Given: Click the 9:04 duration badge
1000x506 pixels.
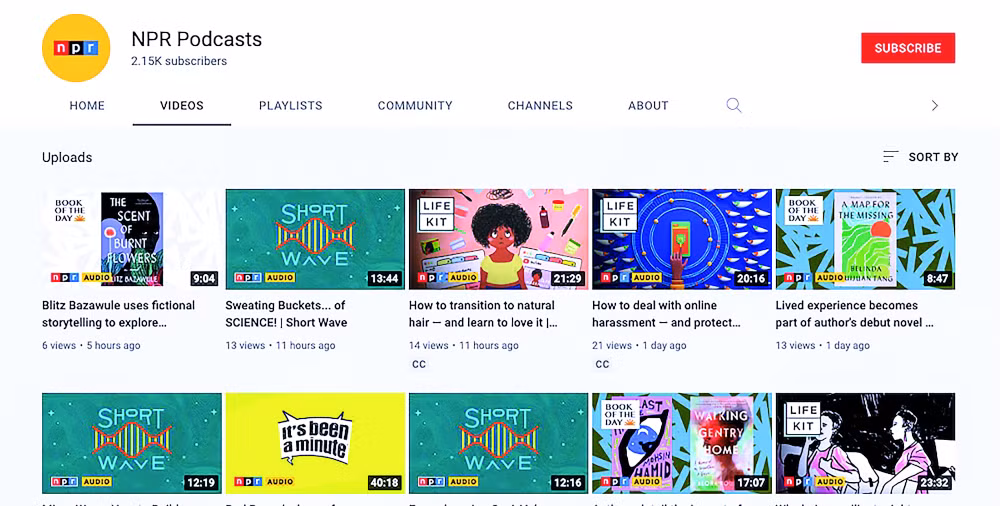Looking at the screenshot, I should point(204,278).
